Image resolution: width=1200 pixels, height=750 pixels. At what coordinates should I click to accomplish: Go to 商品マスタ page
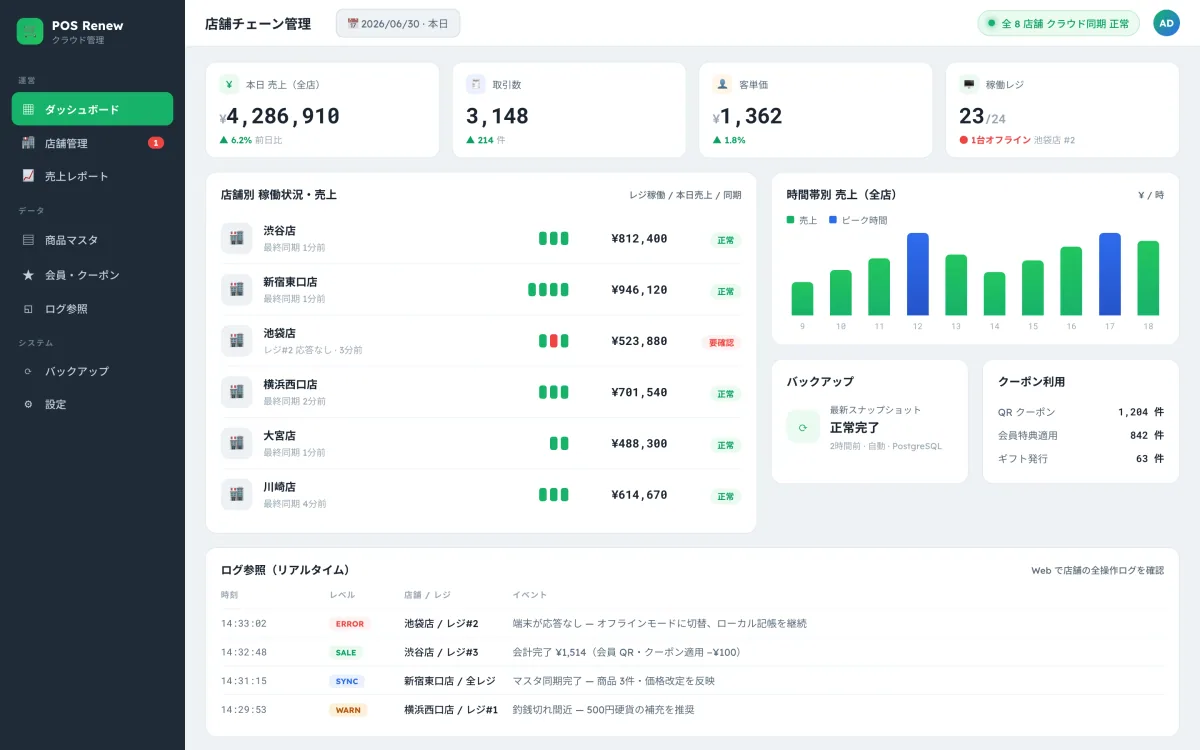click(x=92, y=240)
